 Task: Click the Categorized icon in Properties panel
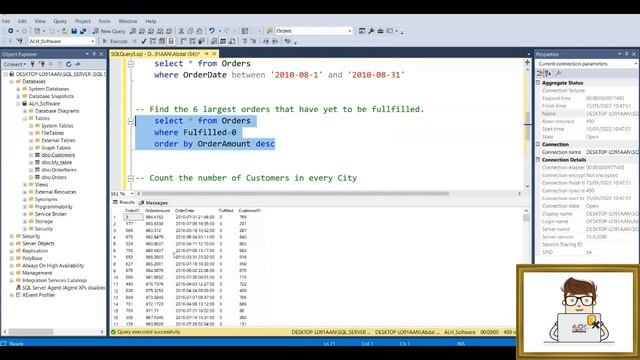tap(540, 73)
